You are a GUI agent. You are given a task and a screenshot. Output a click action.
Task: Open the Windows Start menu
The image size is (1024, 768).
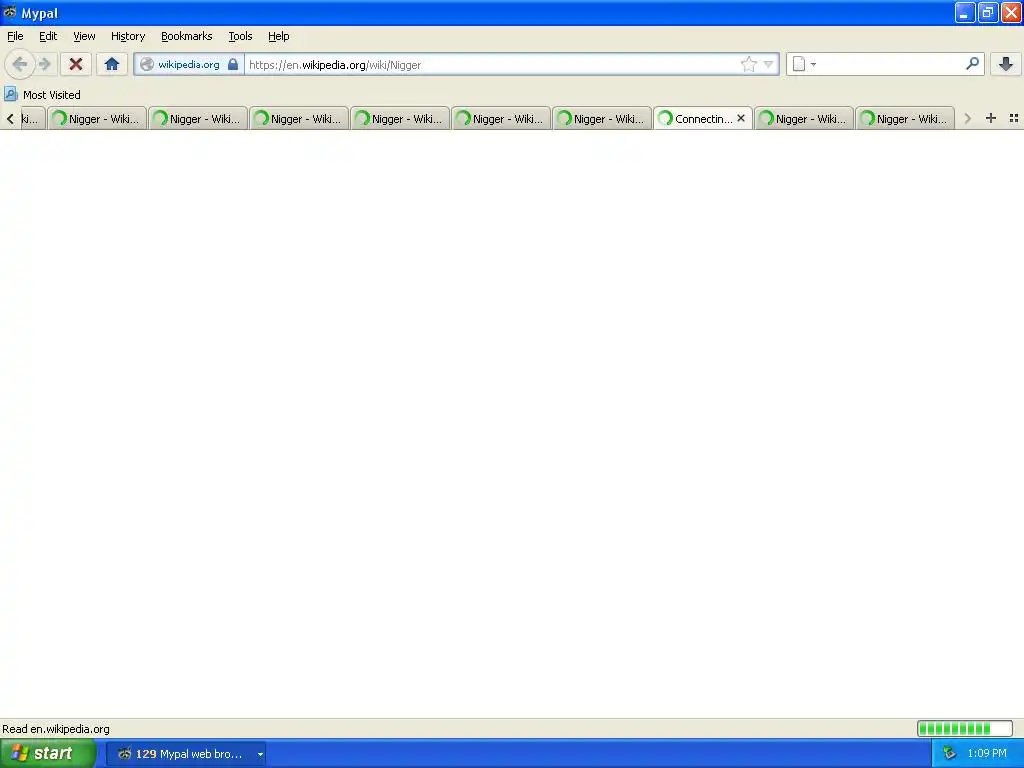tap(48, 754)
